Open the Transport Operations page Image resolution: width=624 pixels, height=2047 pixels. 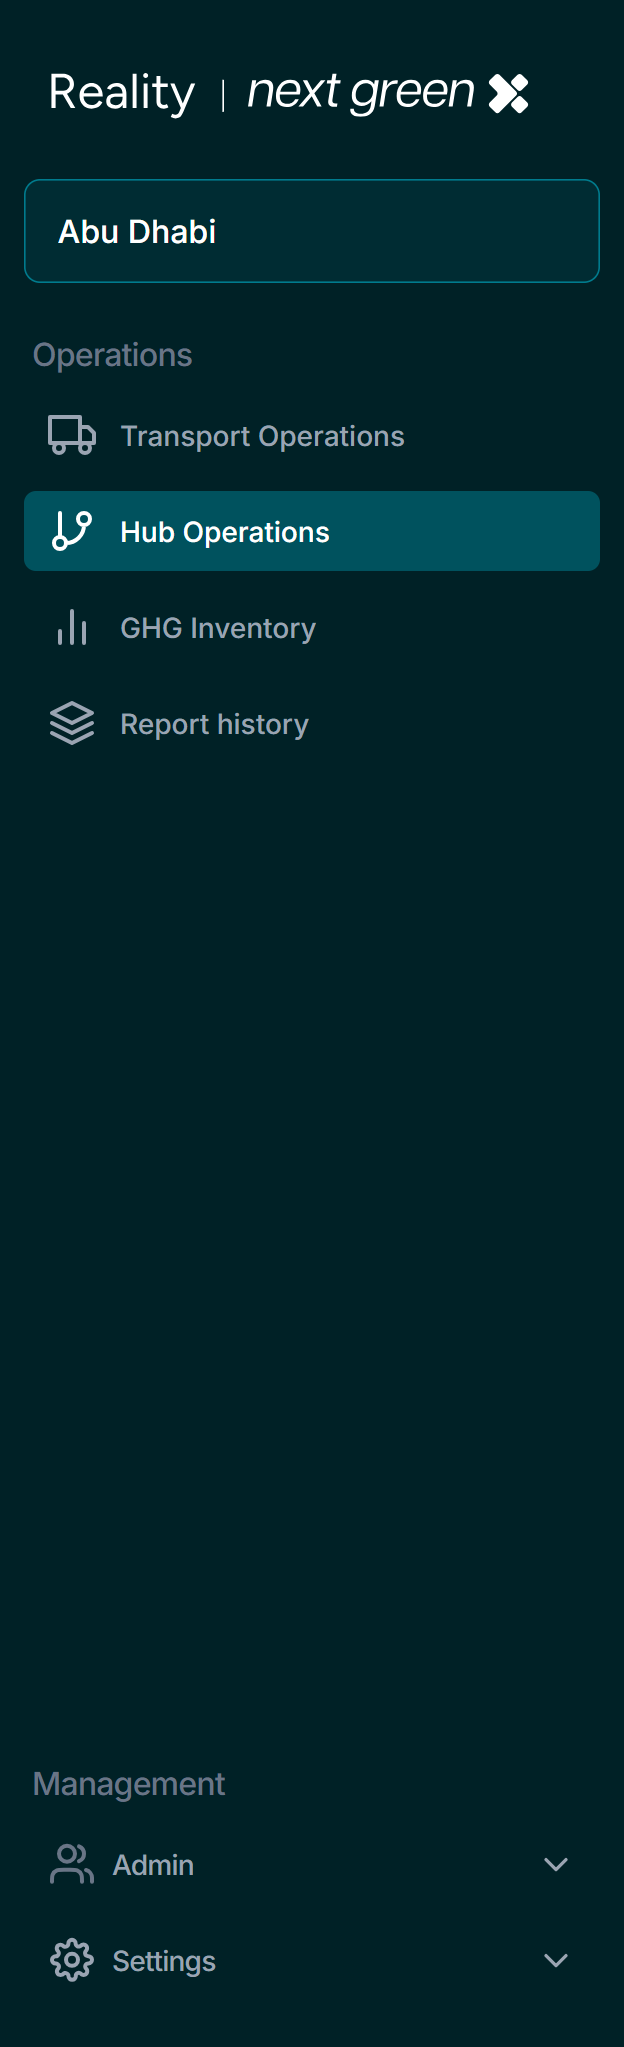coord(262,436)
